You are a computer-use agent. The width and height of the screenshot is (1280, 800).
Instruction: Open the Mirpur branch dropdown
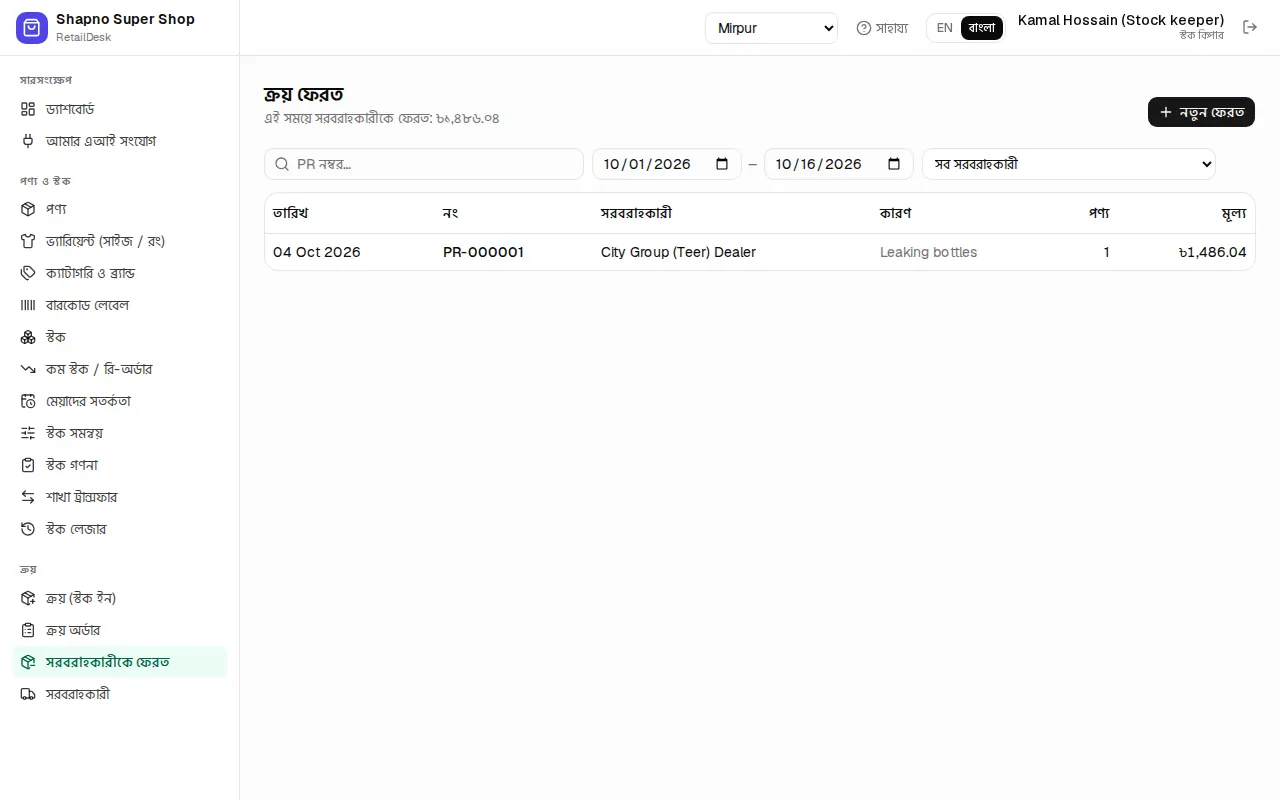[x=771, y=28]
